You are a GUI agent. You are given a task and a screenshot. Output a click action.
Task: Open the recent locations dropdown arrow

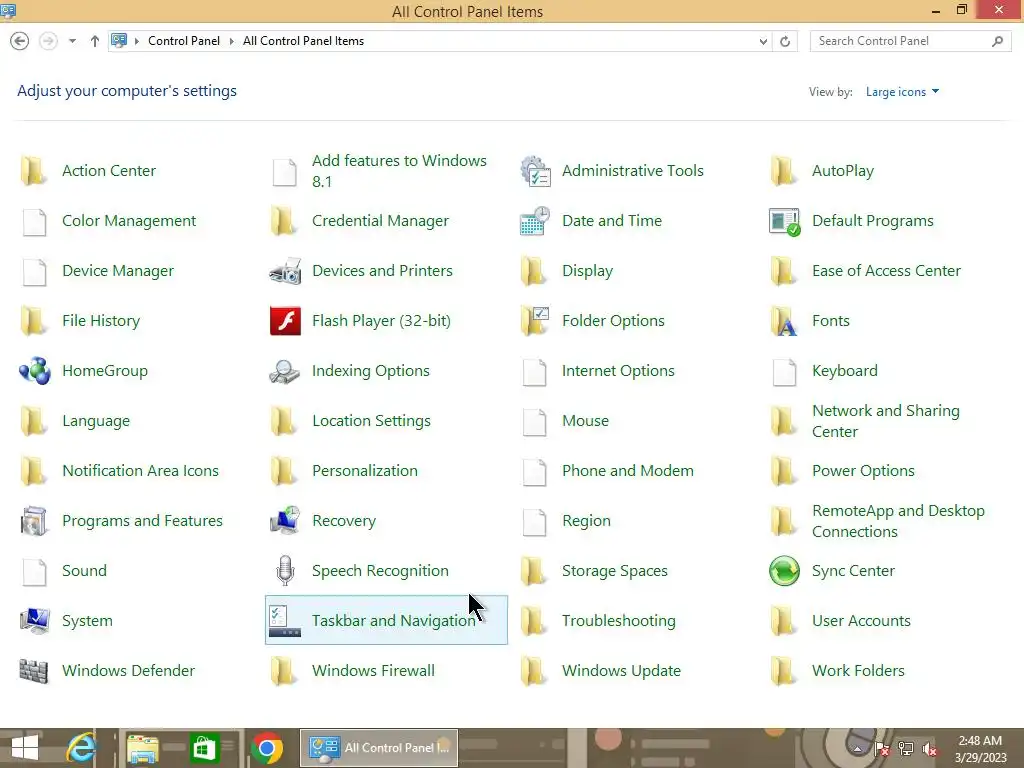pyautogui.click(x=72, y=41)
